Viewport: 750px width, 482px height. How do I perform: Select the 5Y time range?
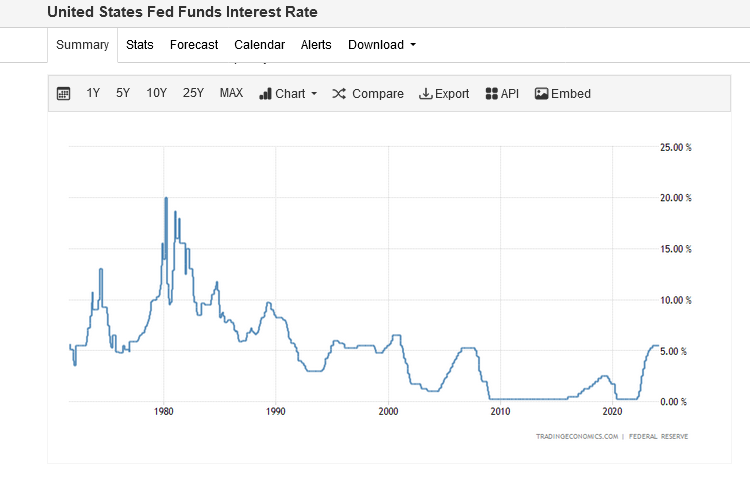123,93
